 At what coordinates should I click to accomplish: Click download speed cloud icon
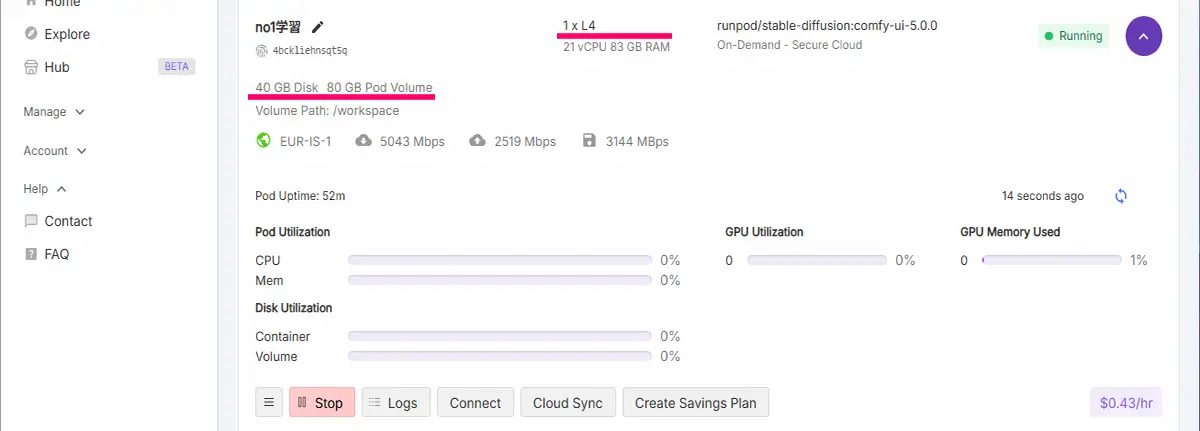tap(364, 141)
